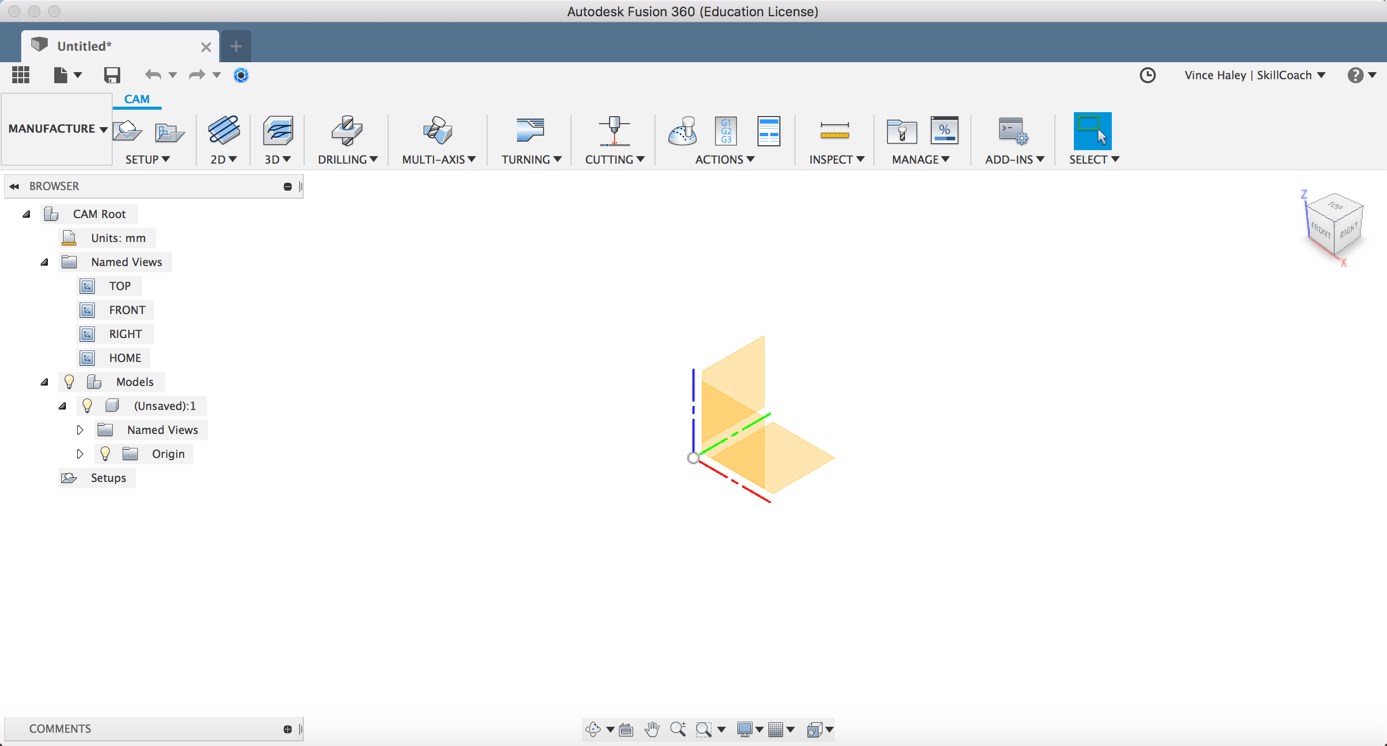Click the job status clock icon
The image size is (1387, 746).
(1148, 75)
